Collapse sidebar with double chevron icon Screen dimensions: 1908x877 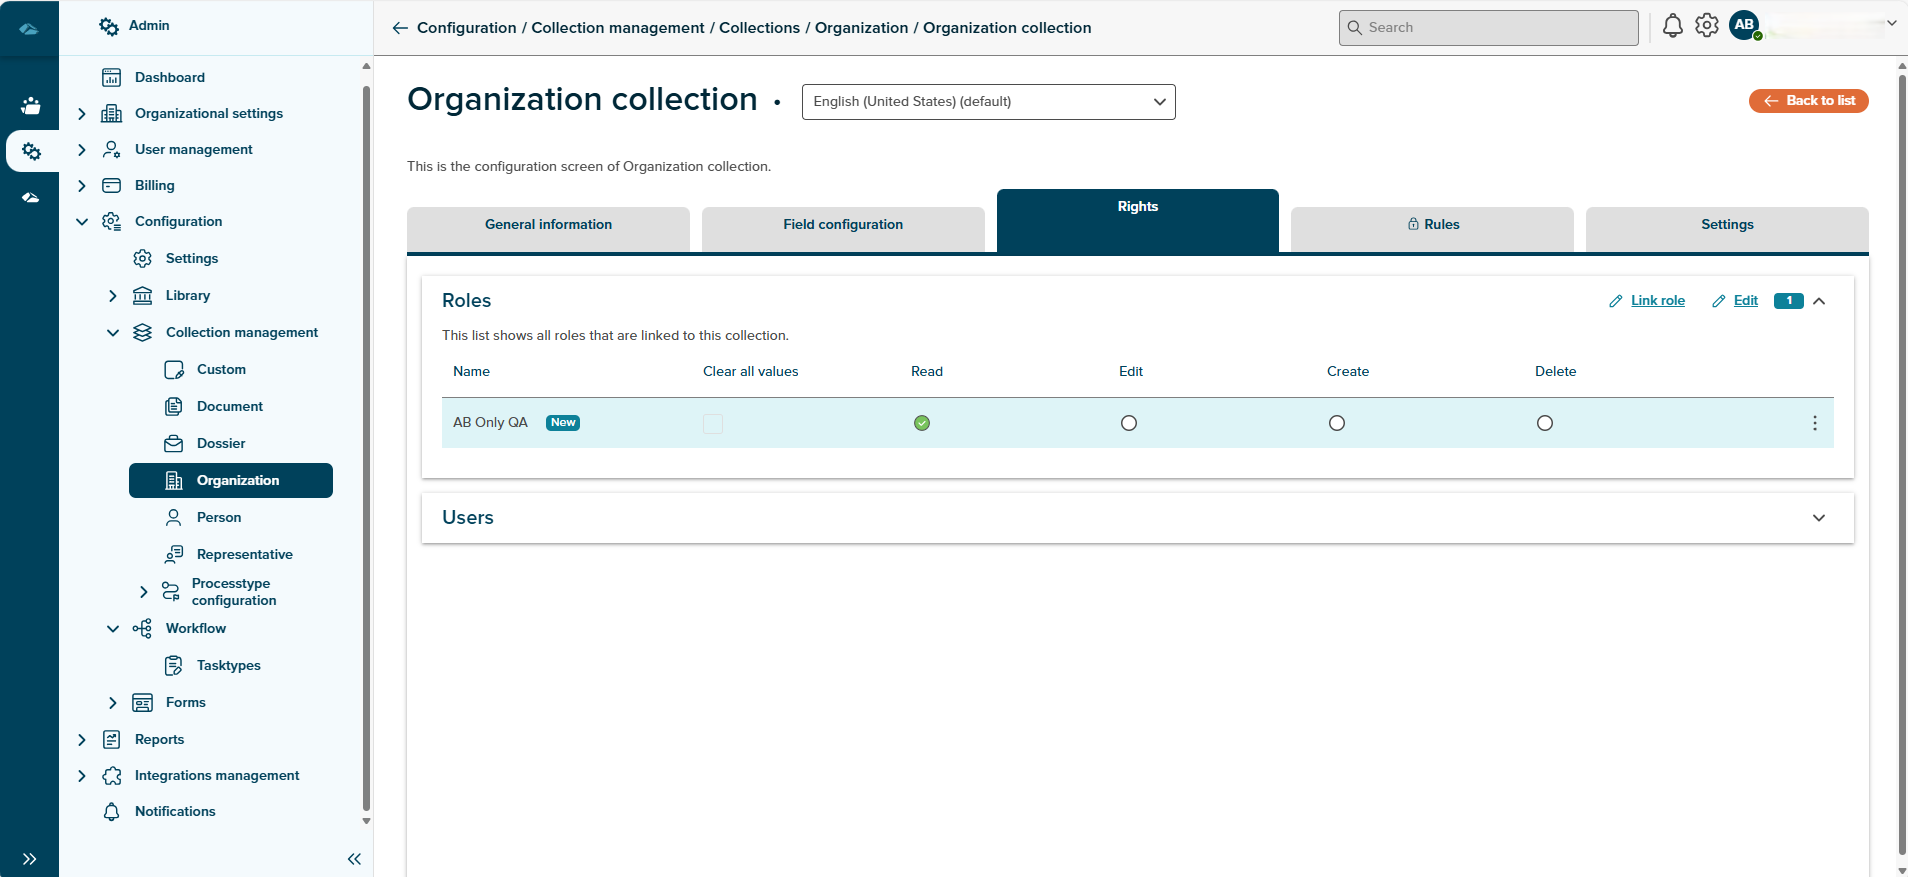point(354,859)
